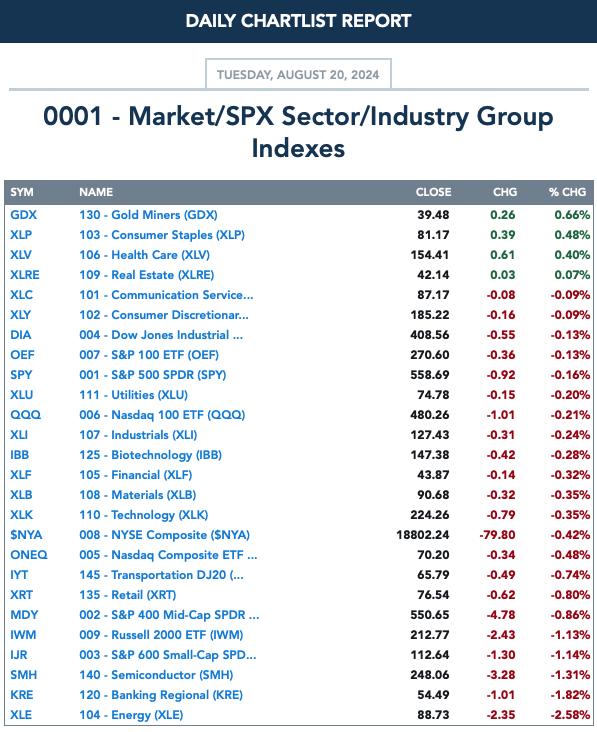Click the % CHG column header
597x732 pixels.
pyautogui.click(x=567, y=192)
